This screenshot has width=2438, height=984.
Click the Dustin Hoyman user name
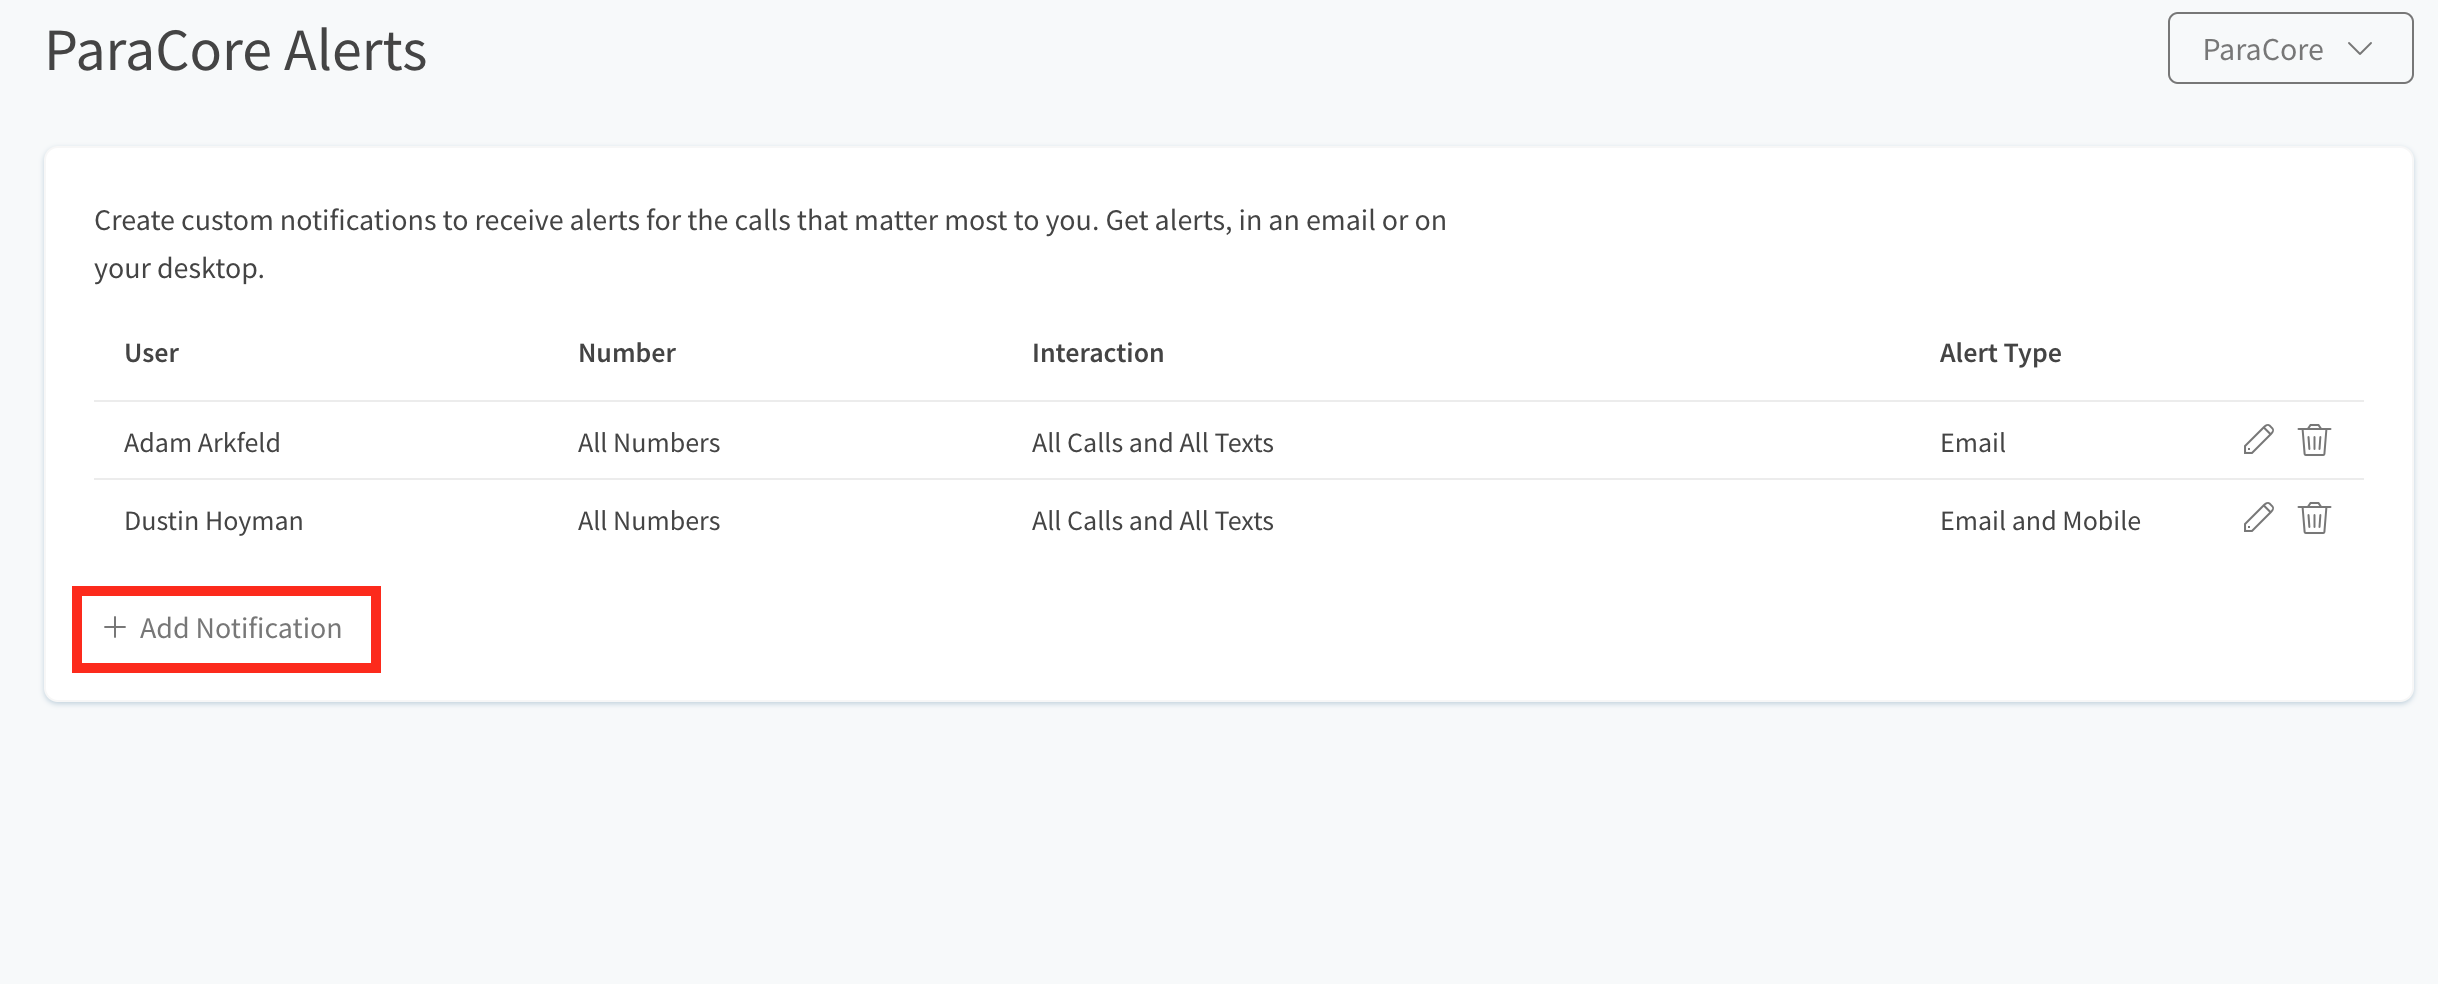coord(213,521)
